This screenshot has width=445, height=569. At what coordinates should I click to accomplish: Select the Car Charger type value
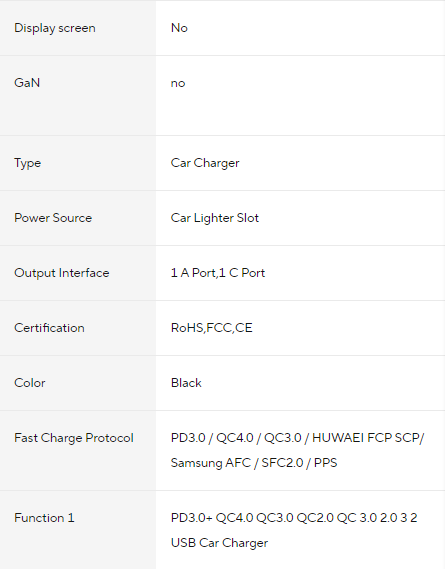tap(205, 163)
